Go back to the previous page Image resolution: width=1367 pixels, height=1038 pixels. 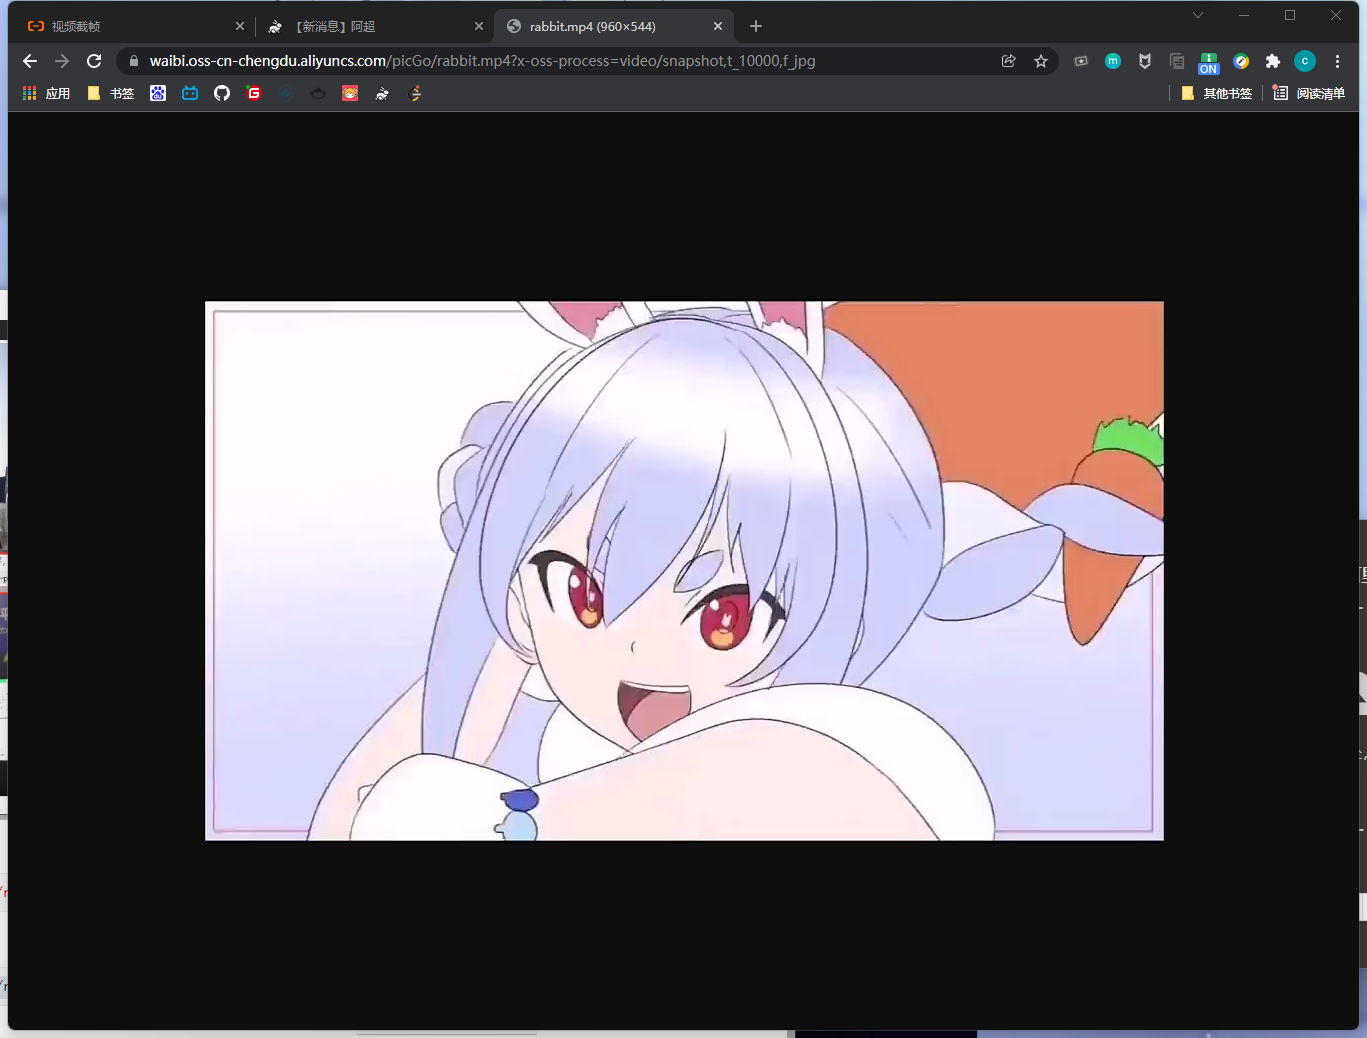pyautogui.click(x=30, y=61)
